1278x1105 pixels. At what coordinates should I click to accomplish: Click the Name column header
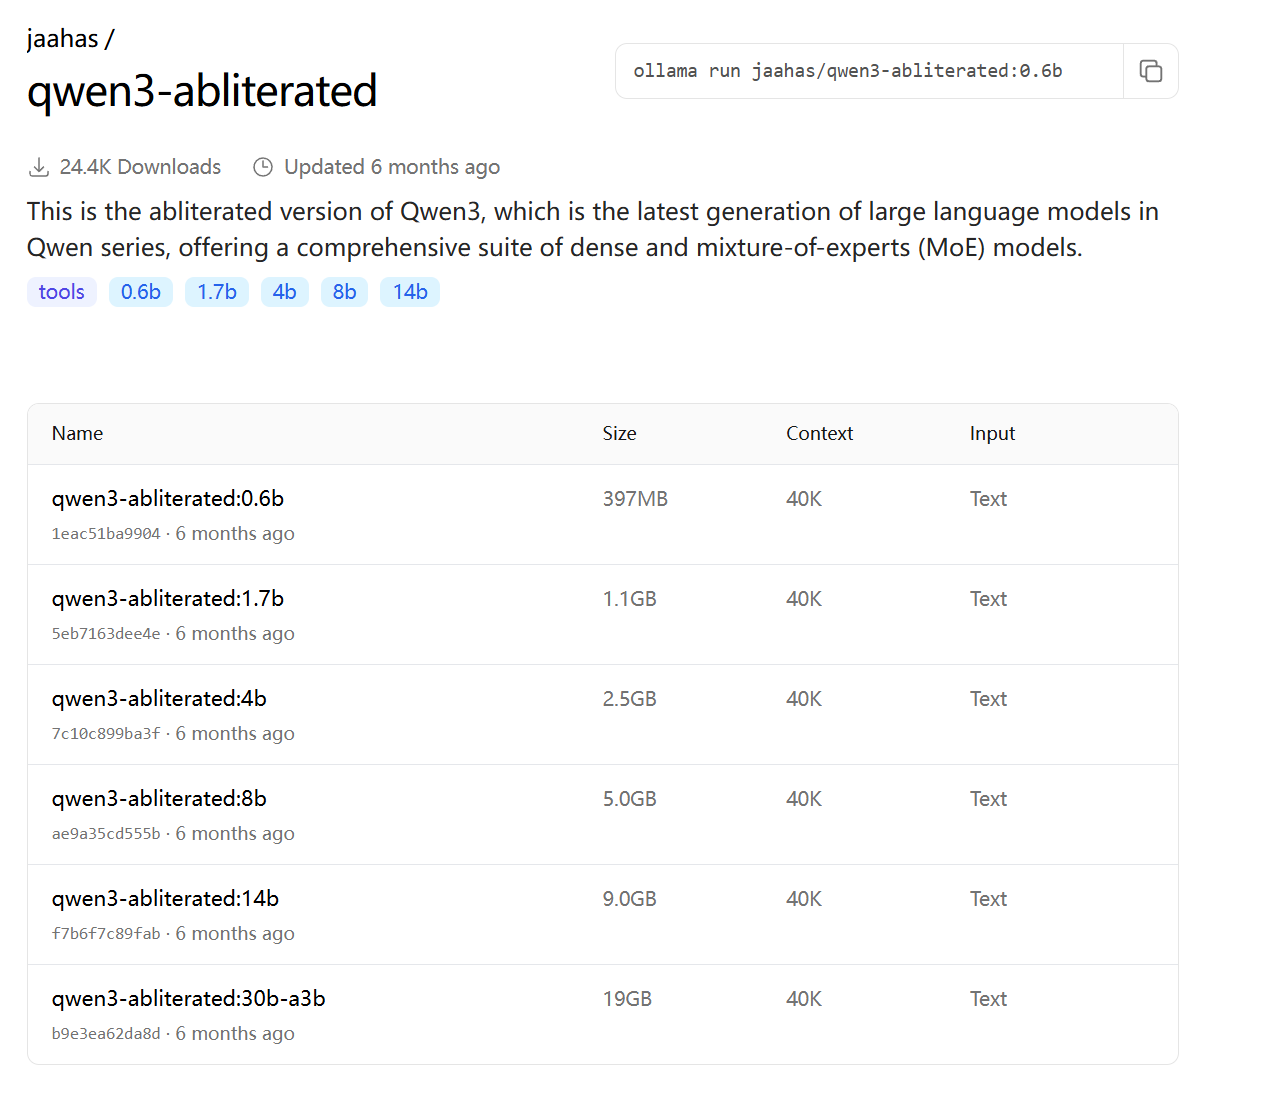point(77,434)
